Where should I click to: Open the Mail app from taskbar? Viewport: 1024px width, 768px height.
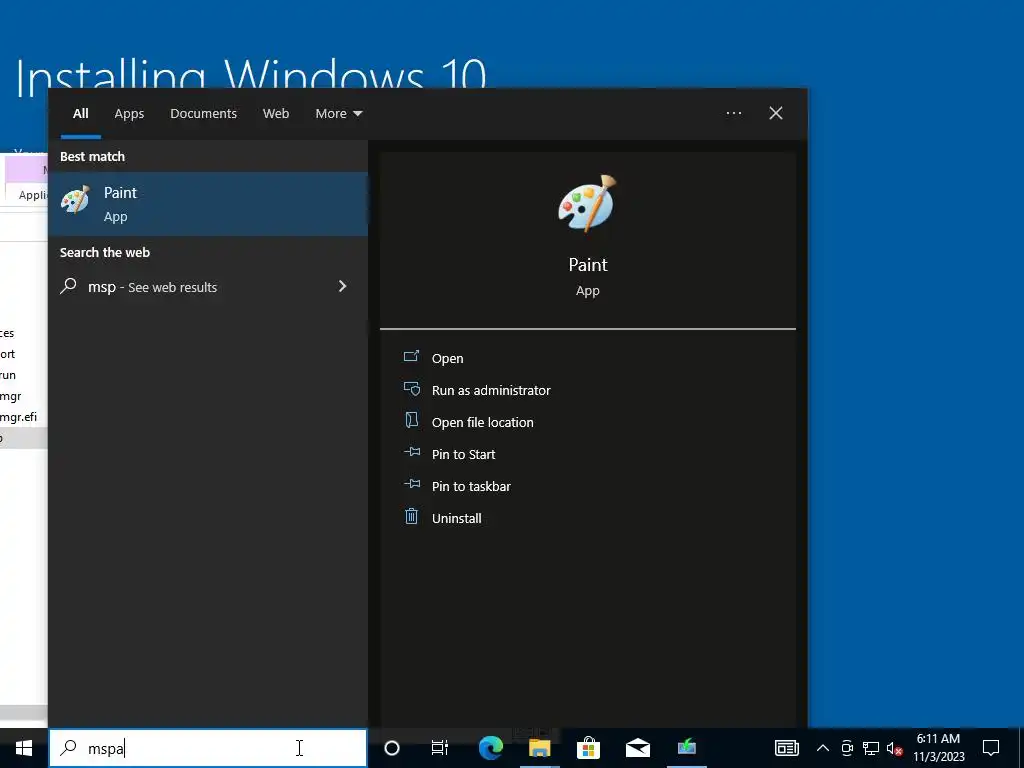pos(637,748)
